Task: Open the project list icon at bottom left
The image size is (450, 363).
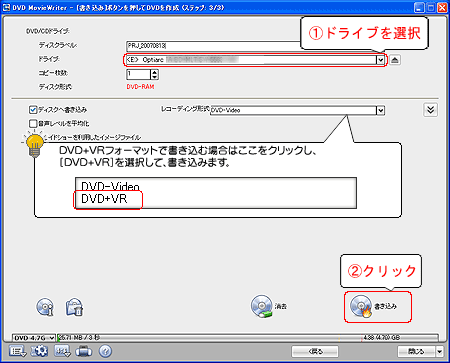Action: 17,351
